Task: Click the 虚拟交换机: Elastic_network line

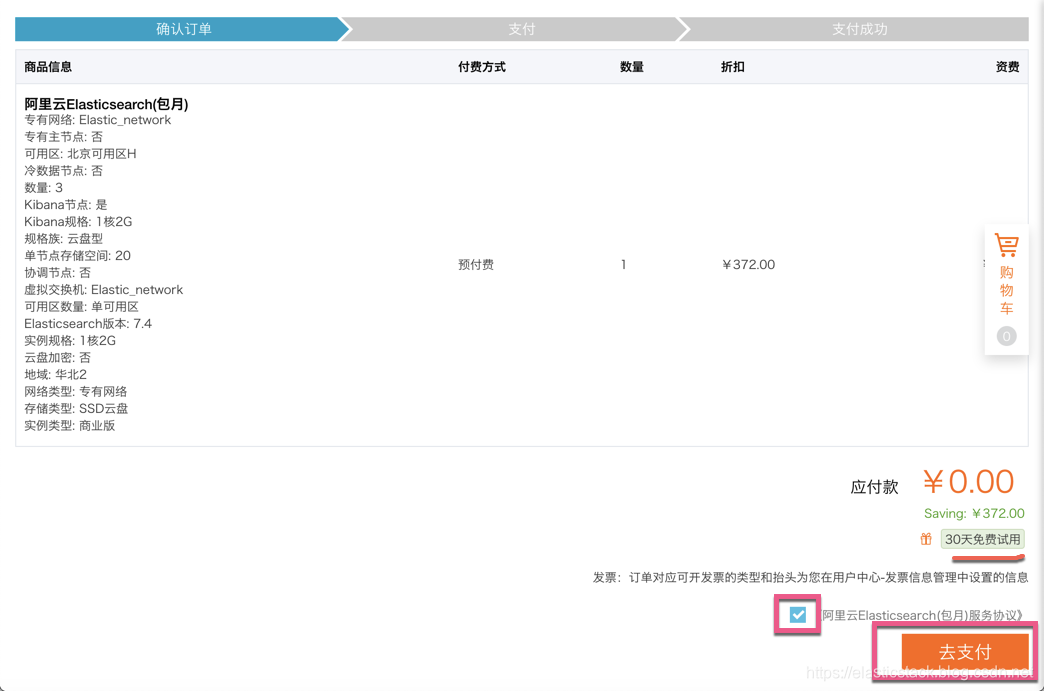Action: click(x=103, y=290)
